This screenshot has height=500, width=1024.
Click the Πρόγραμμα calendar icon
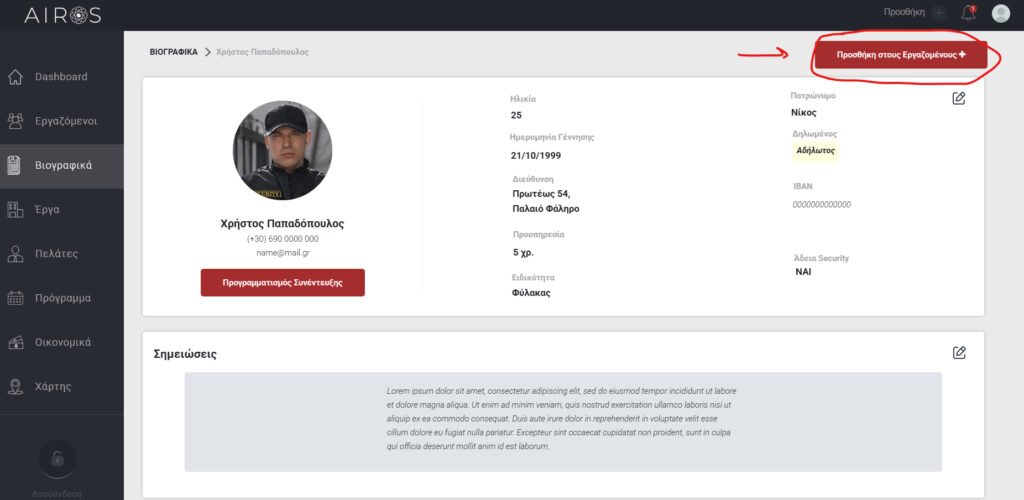(x=16, y=298)
